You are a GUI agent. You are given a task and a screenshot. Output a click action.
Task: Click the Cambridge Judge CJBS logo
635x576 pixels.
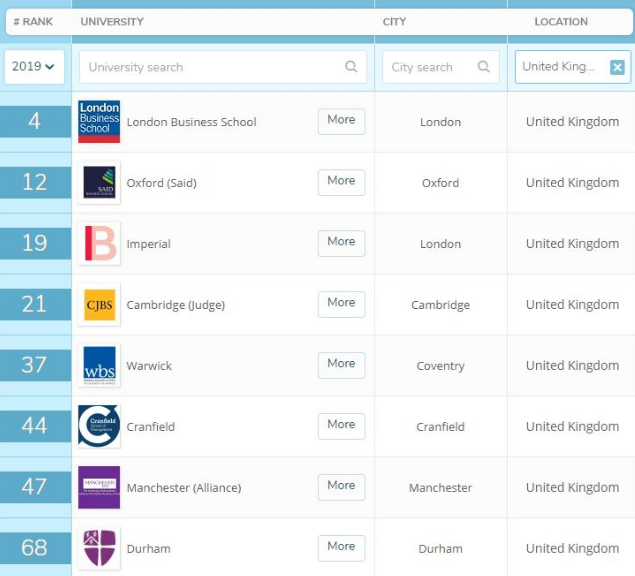tap(99, 305)
